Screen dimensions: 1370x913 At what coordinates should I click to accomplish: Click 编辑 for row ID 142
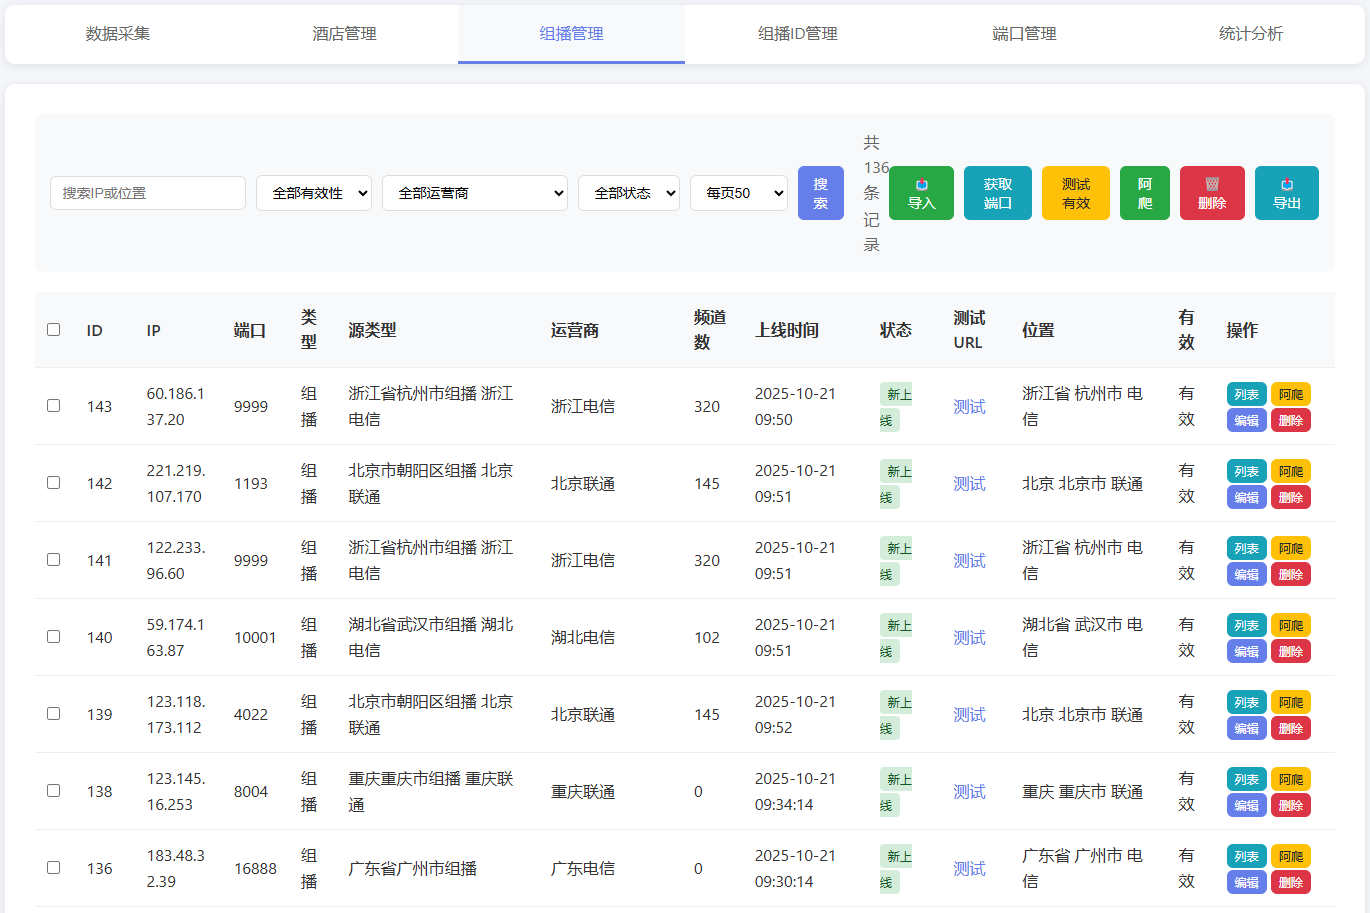pos(1246,497)
